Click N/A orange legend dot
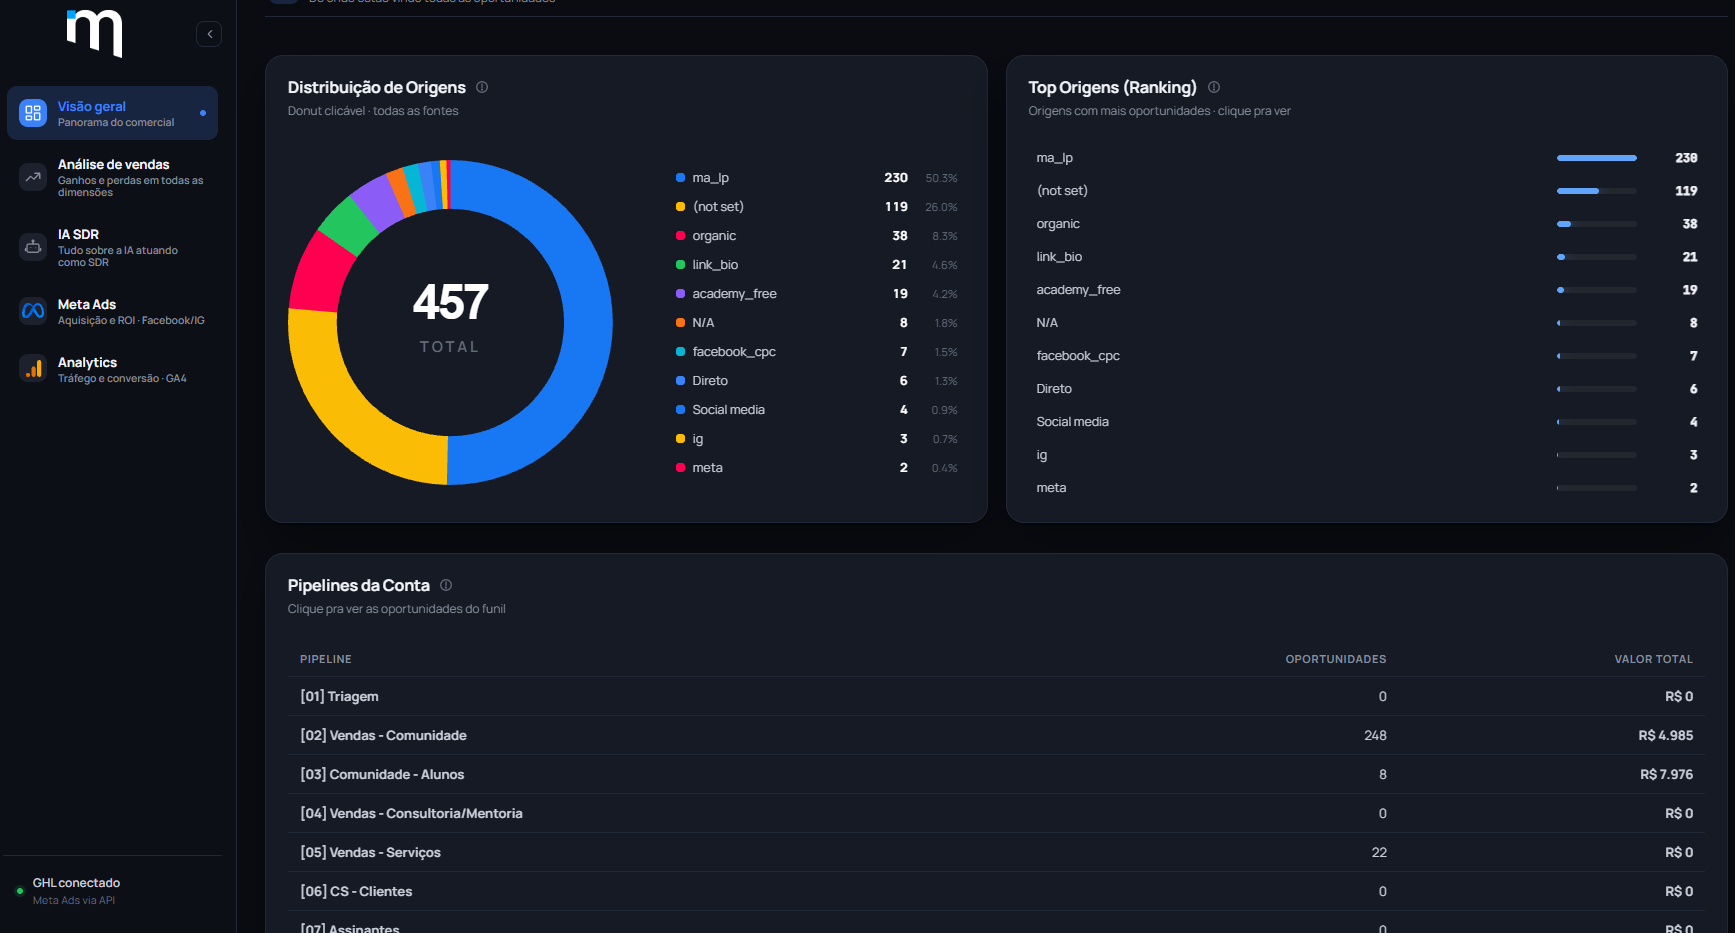The height and width of the screenshot is (933, 1735). pos(680,323)
